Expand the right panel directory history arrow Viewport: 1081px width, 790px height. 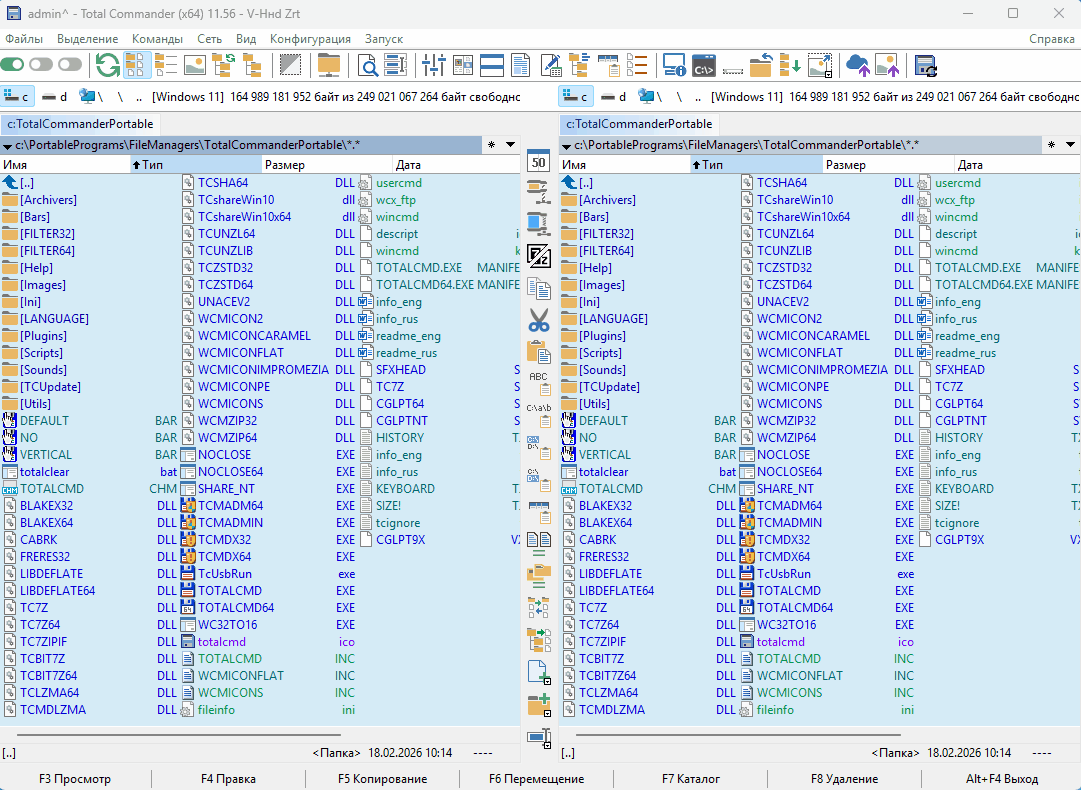(1069, 145)
